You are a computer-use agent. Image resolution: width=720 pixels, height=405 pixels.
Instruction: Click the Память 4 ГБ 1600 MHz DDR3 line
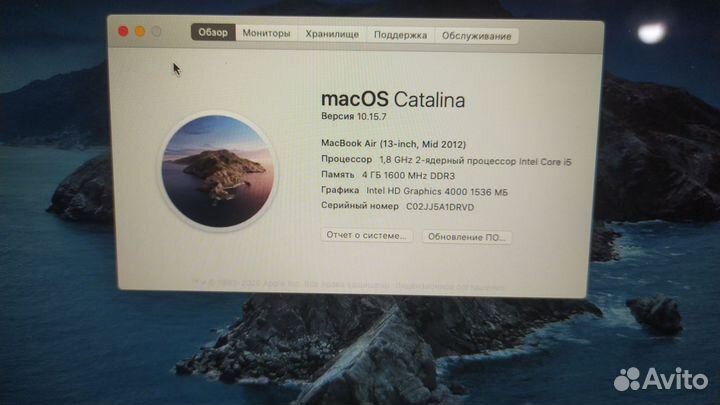point(388,175)
